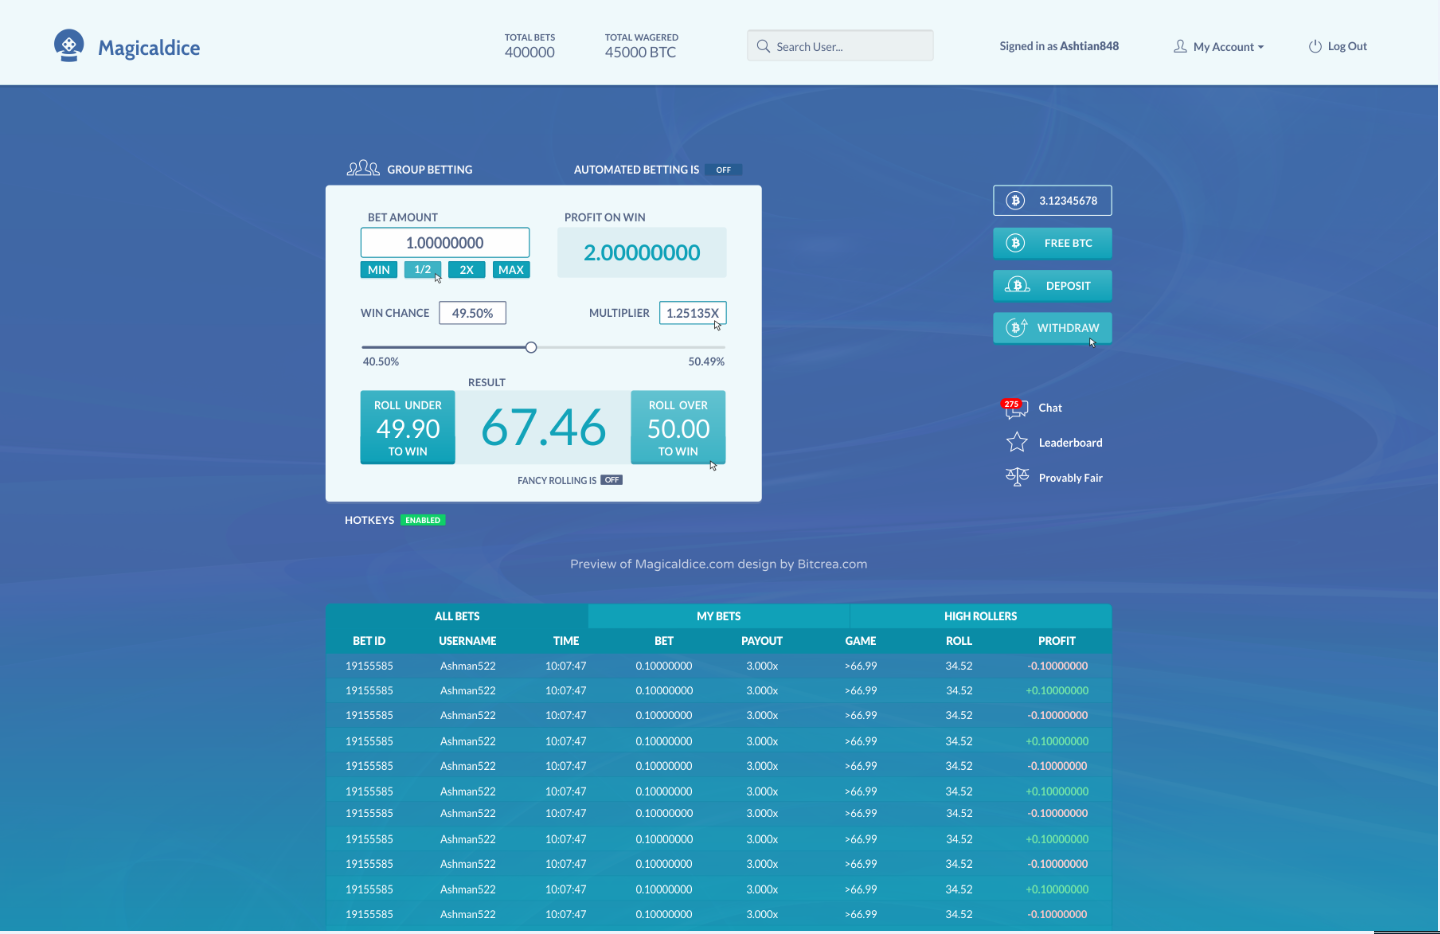The height and width of the screenshot is (934, 1440).
Task: Click the power icon next to Log Out
Action: [1315, 46]
